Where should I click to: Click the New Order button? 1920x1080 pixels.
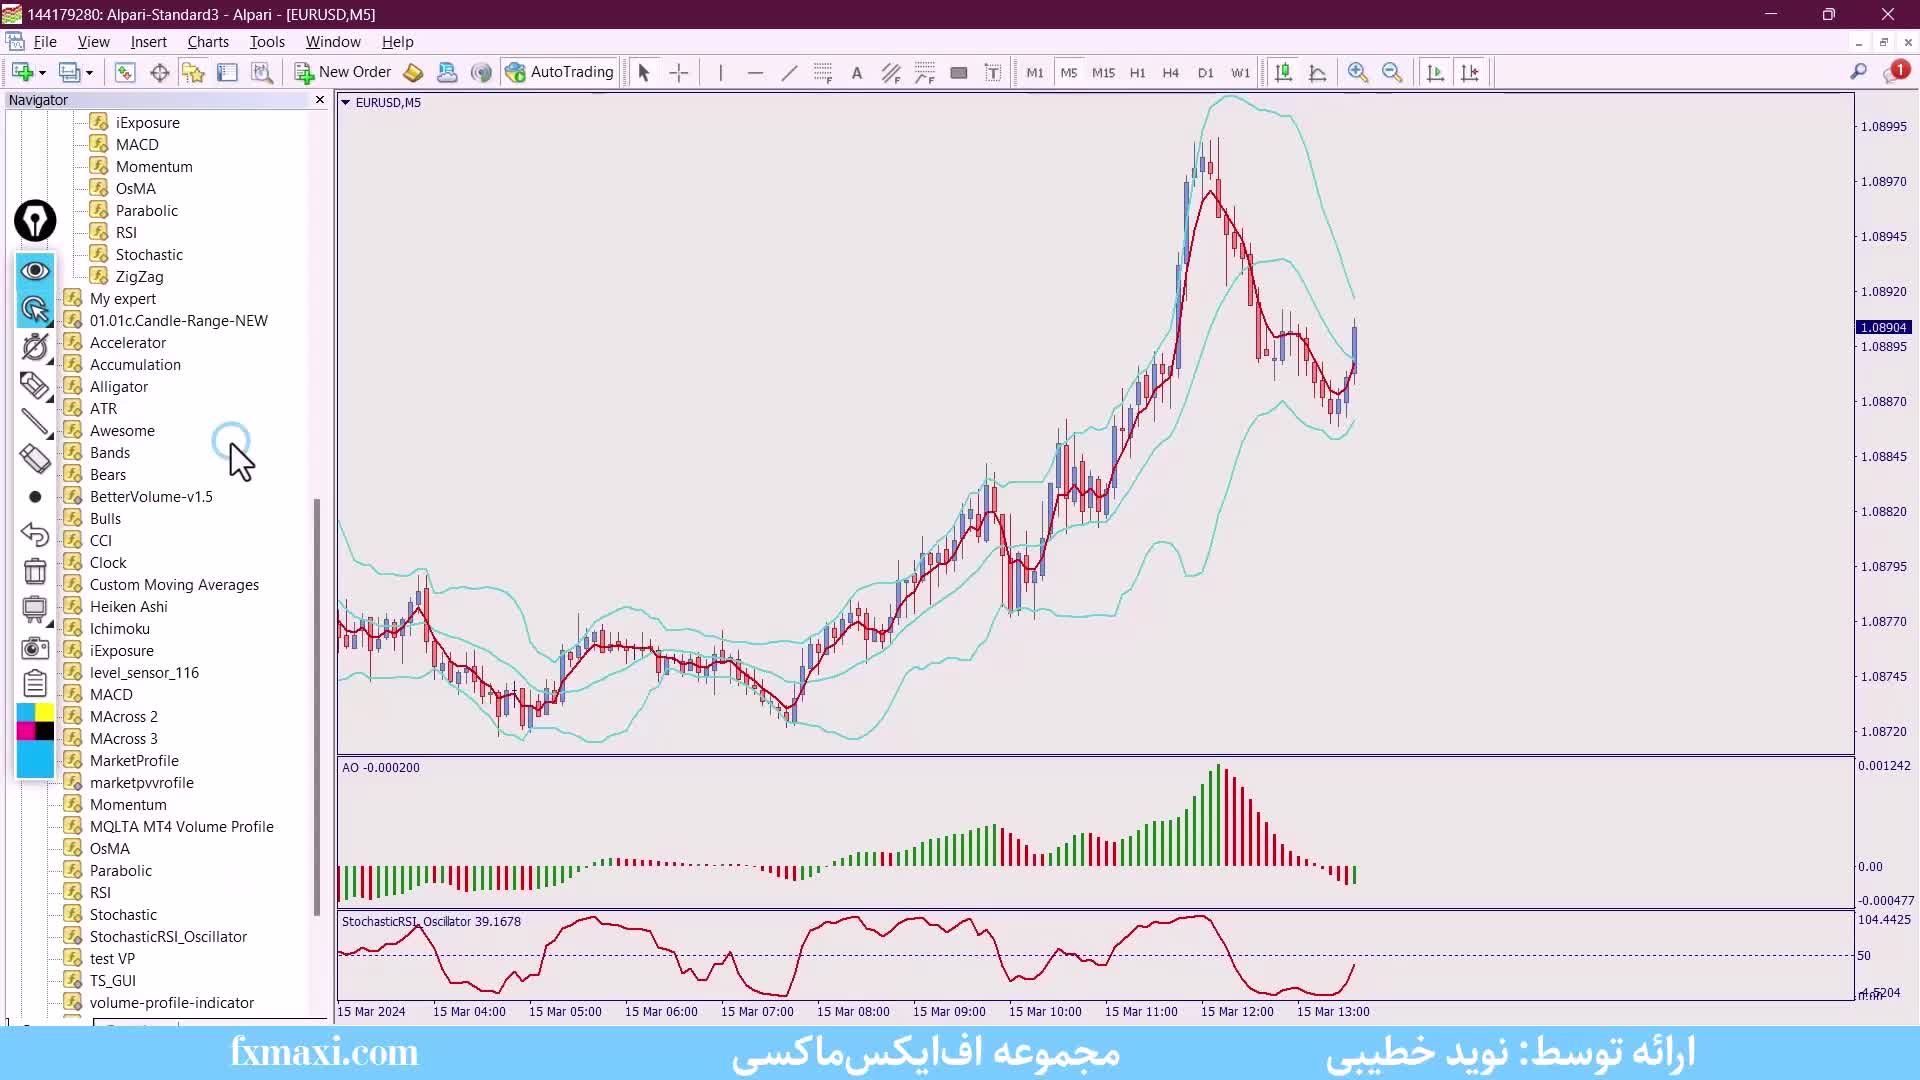343,72
